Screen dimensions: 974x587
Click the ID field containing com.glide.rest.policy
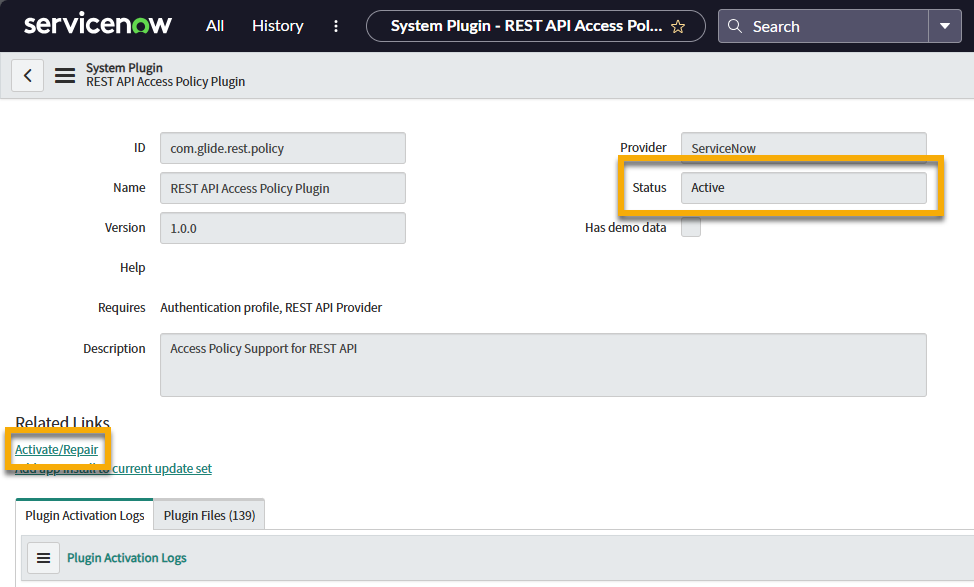click(x=282, y=147)
